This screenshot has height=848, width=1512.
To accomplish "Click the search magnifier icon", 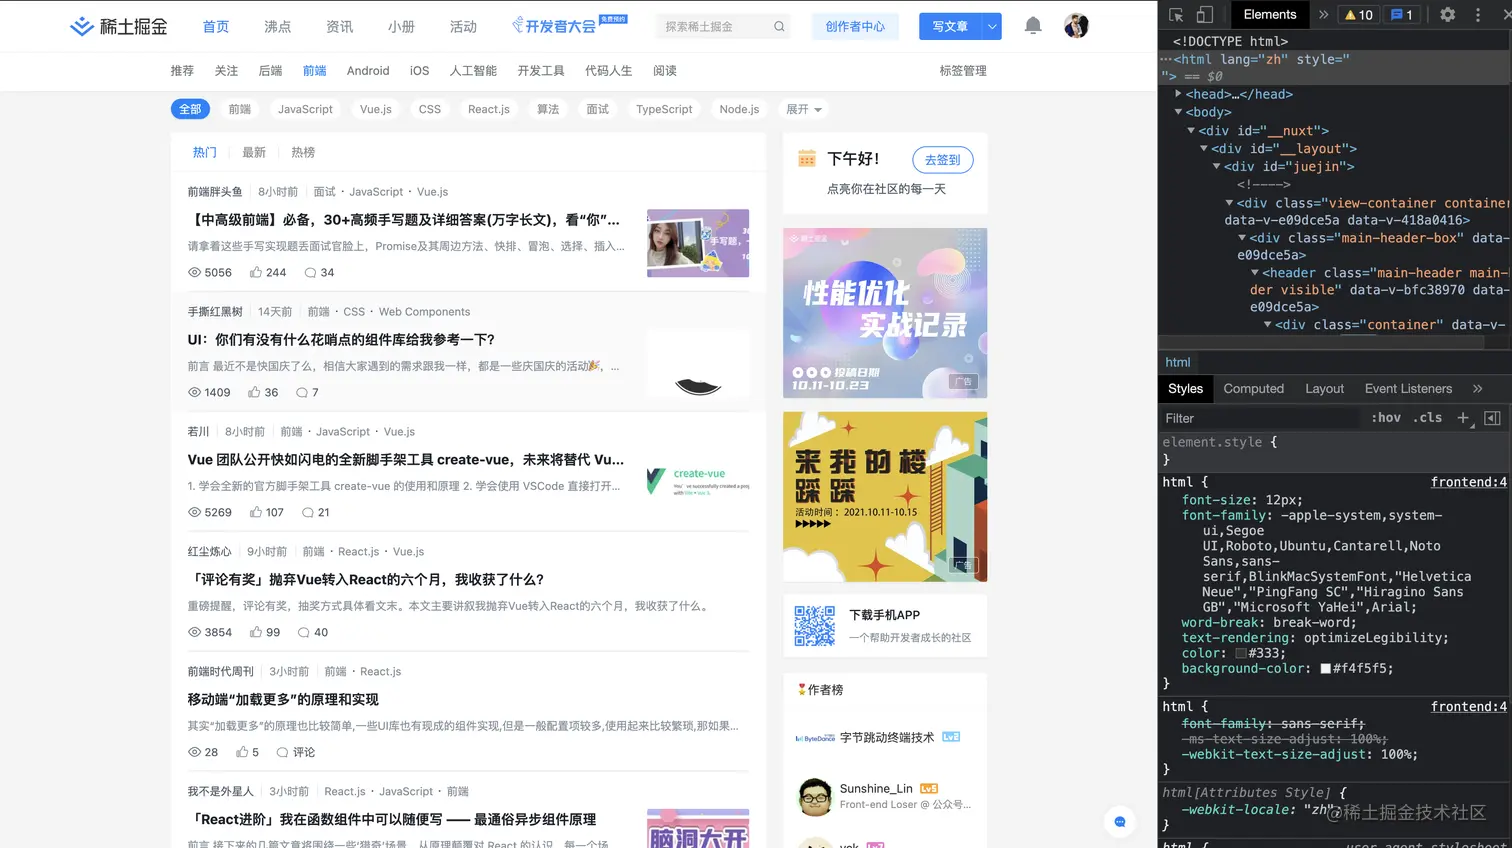I will 779,26.
